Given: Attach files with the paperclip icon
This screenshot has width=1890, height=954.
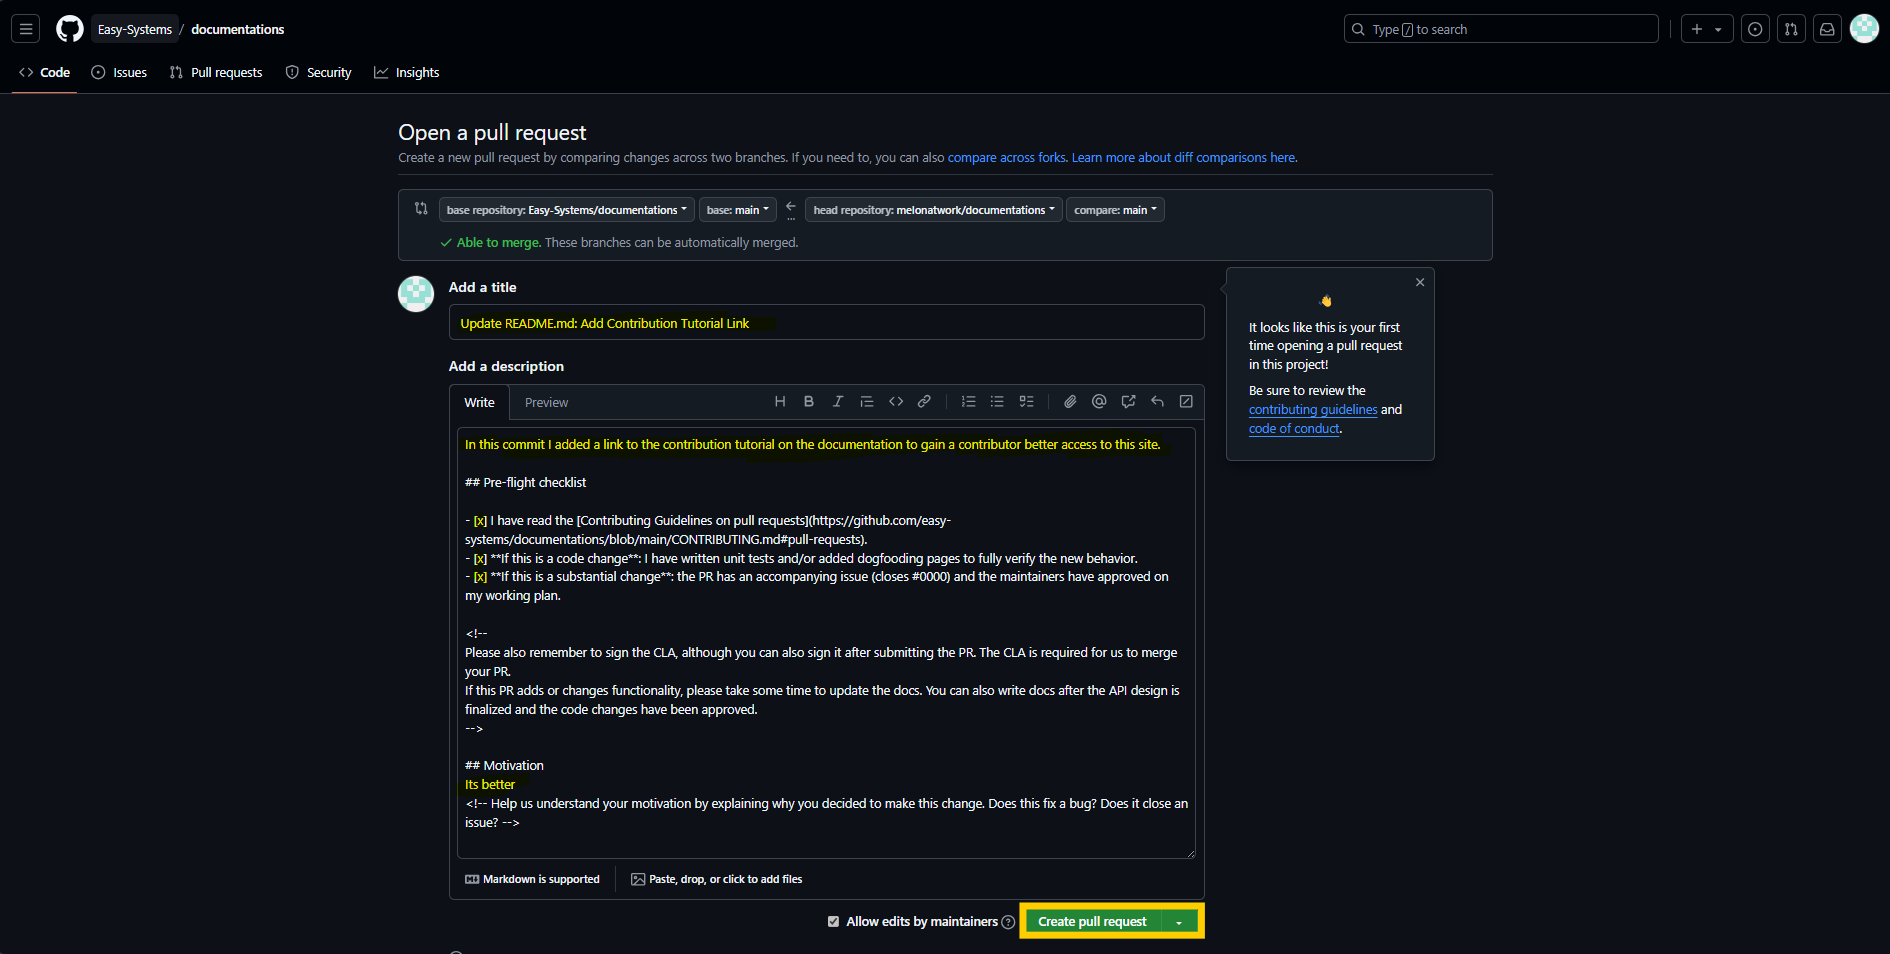Looking at the screenshot, I should click(1070, 402).
